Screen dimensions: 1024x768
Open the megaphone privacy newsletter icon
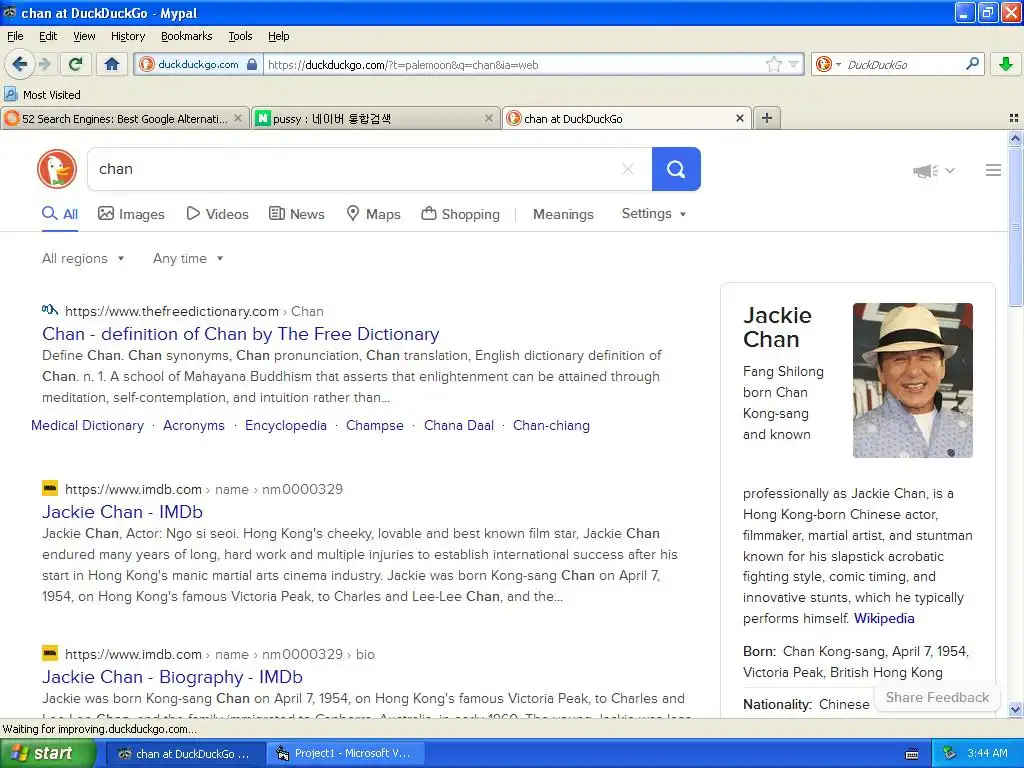point(925,170)
